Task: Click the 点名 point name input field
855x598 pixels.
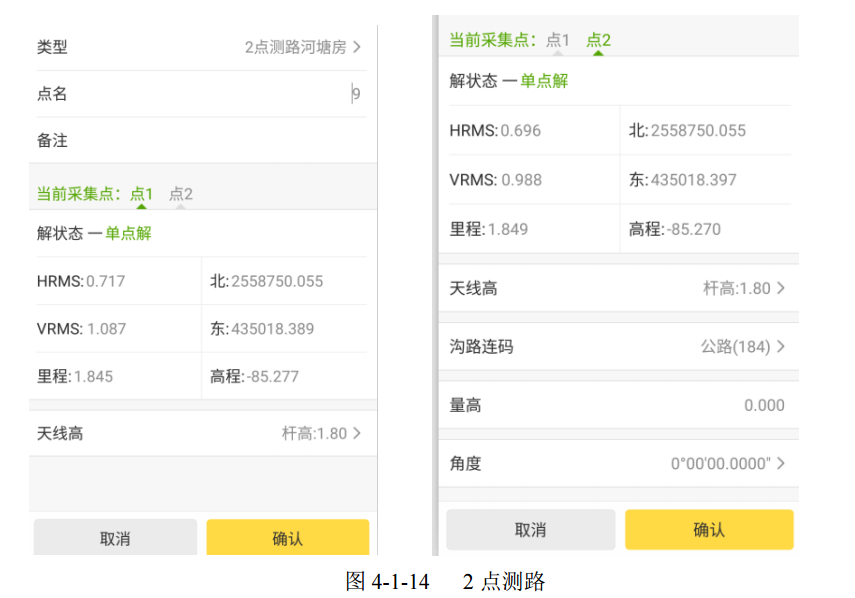Action: tap(200, 94)
